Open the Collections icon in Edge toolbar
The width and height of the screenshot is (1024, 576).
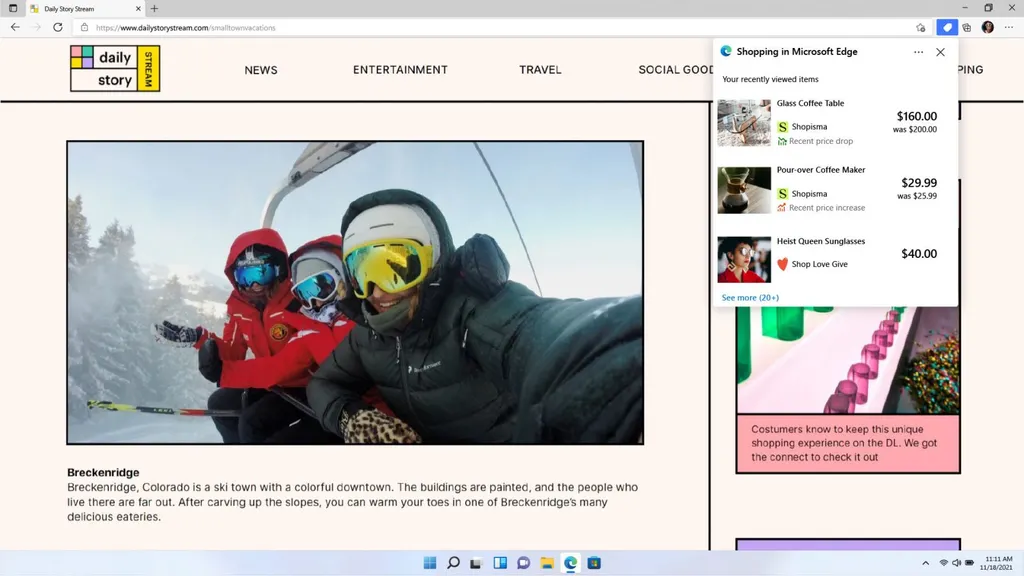click(966, 28)
